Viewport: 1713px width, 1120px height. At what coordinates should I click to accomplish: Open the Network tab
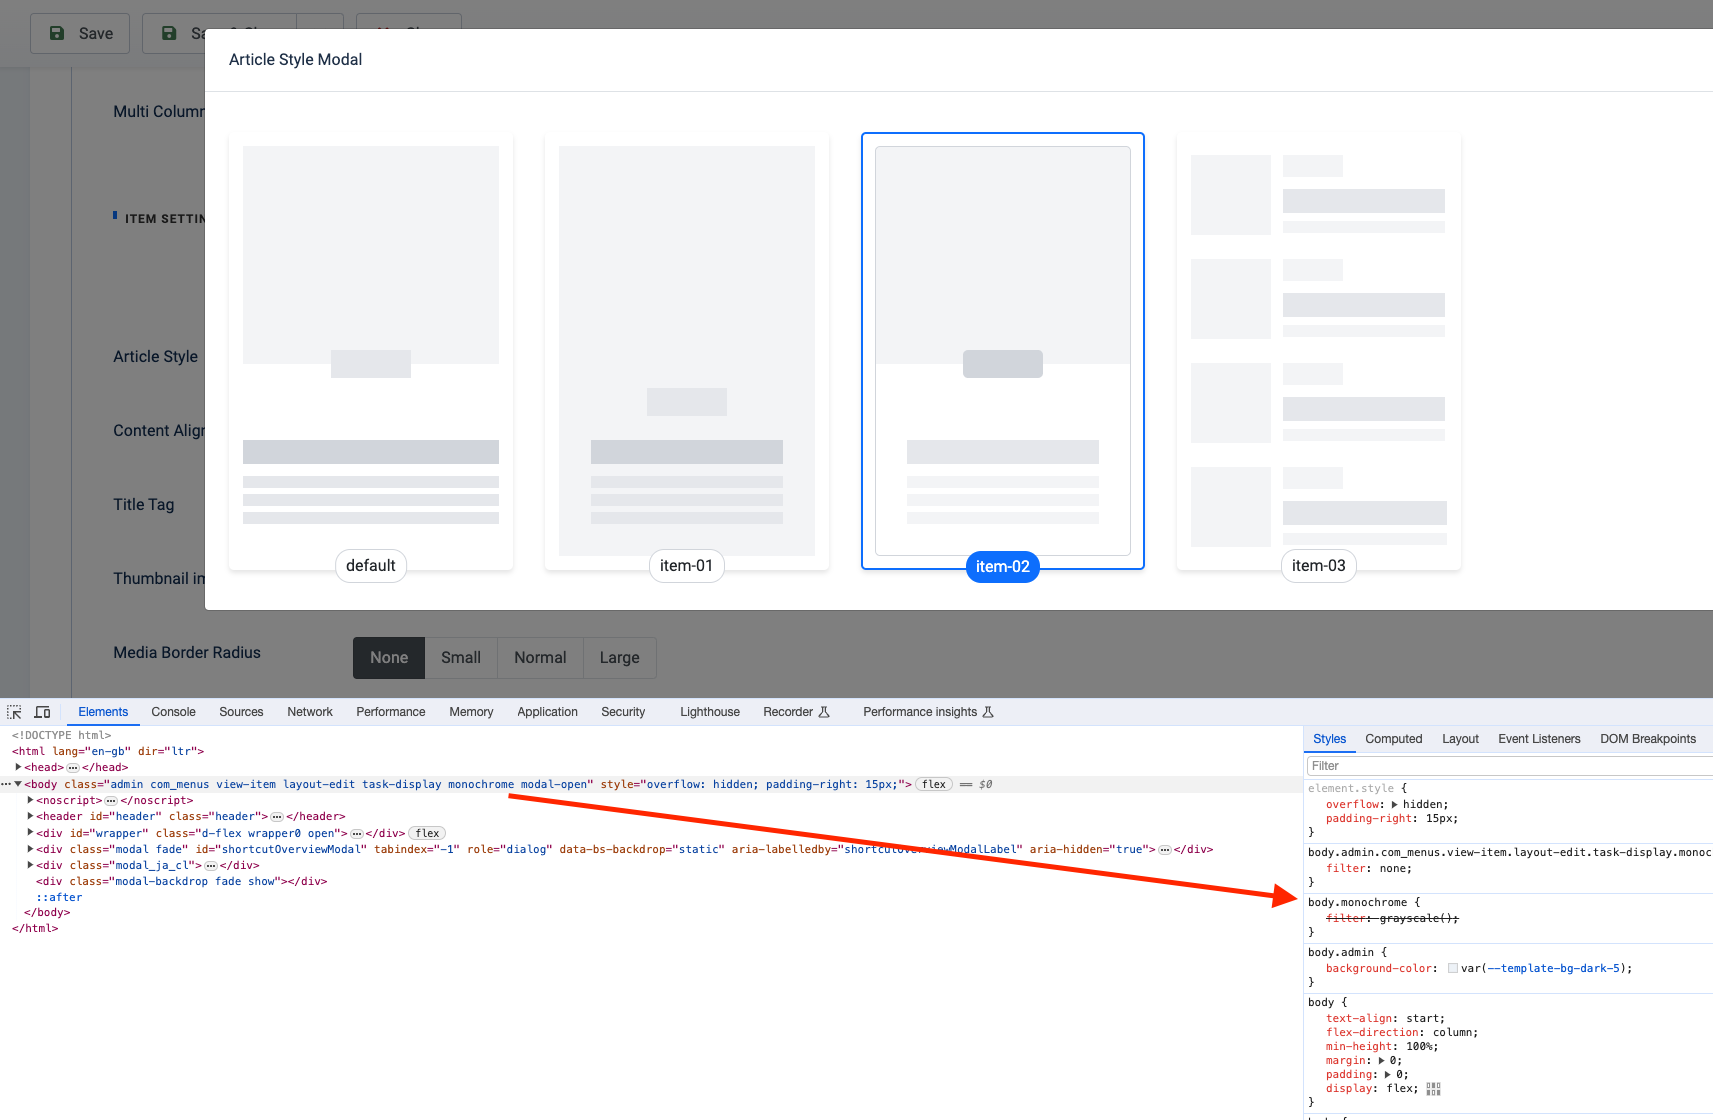point(310,712)
